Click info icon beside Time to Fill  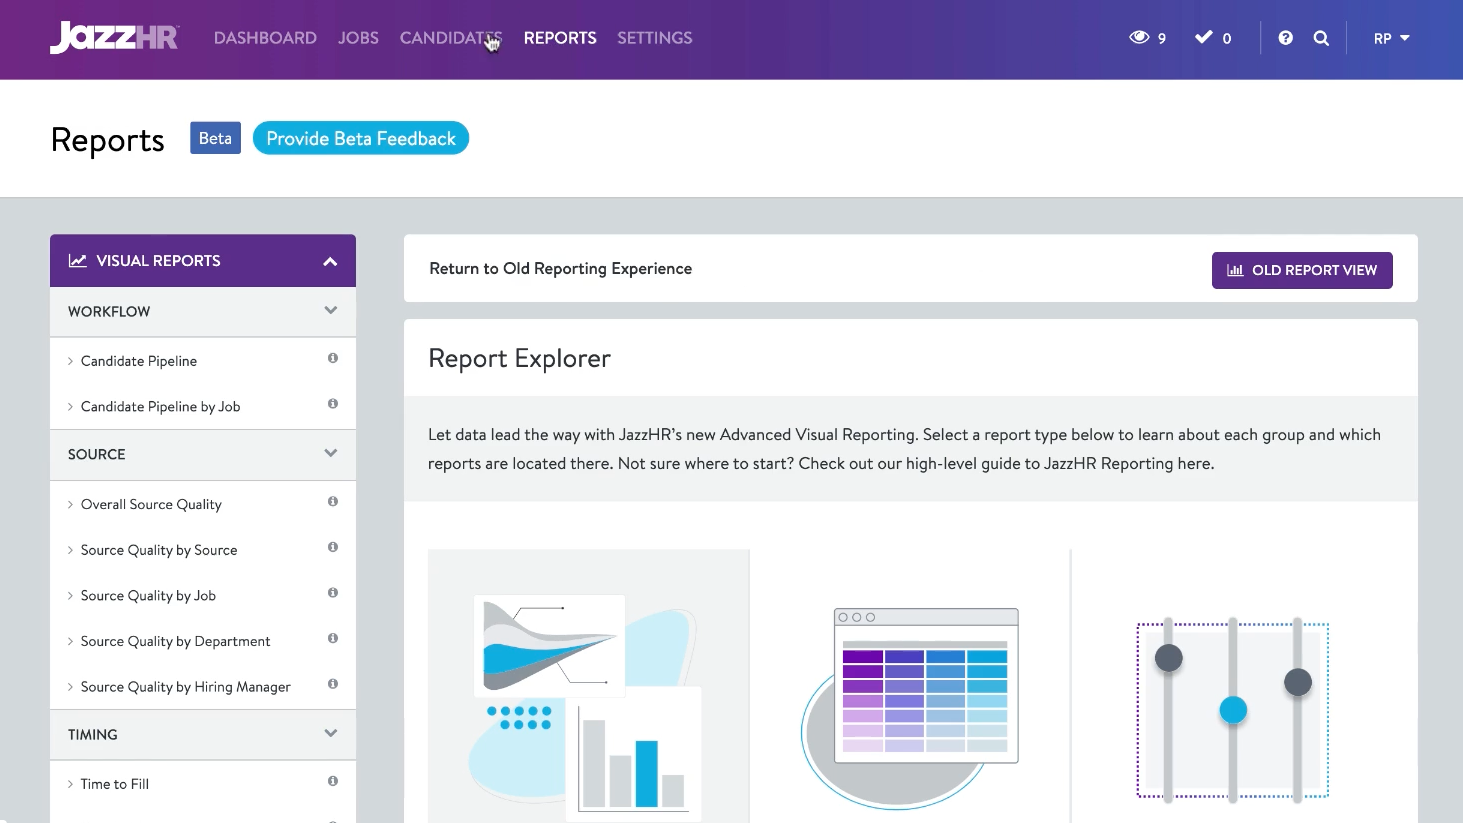pos(333,781)
